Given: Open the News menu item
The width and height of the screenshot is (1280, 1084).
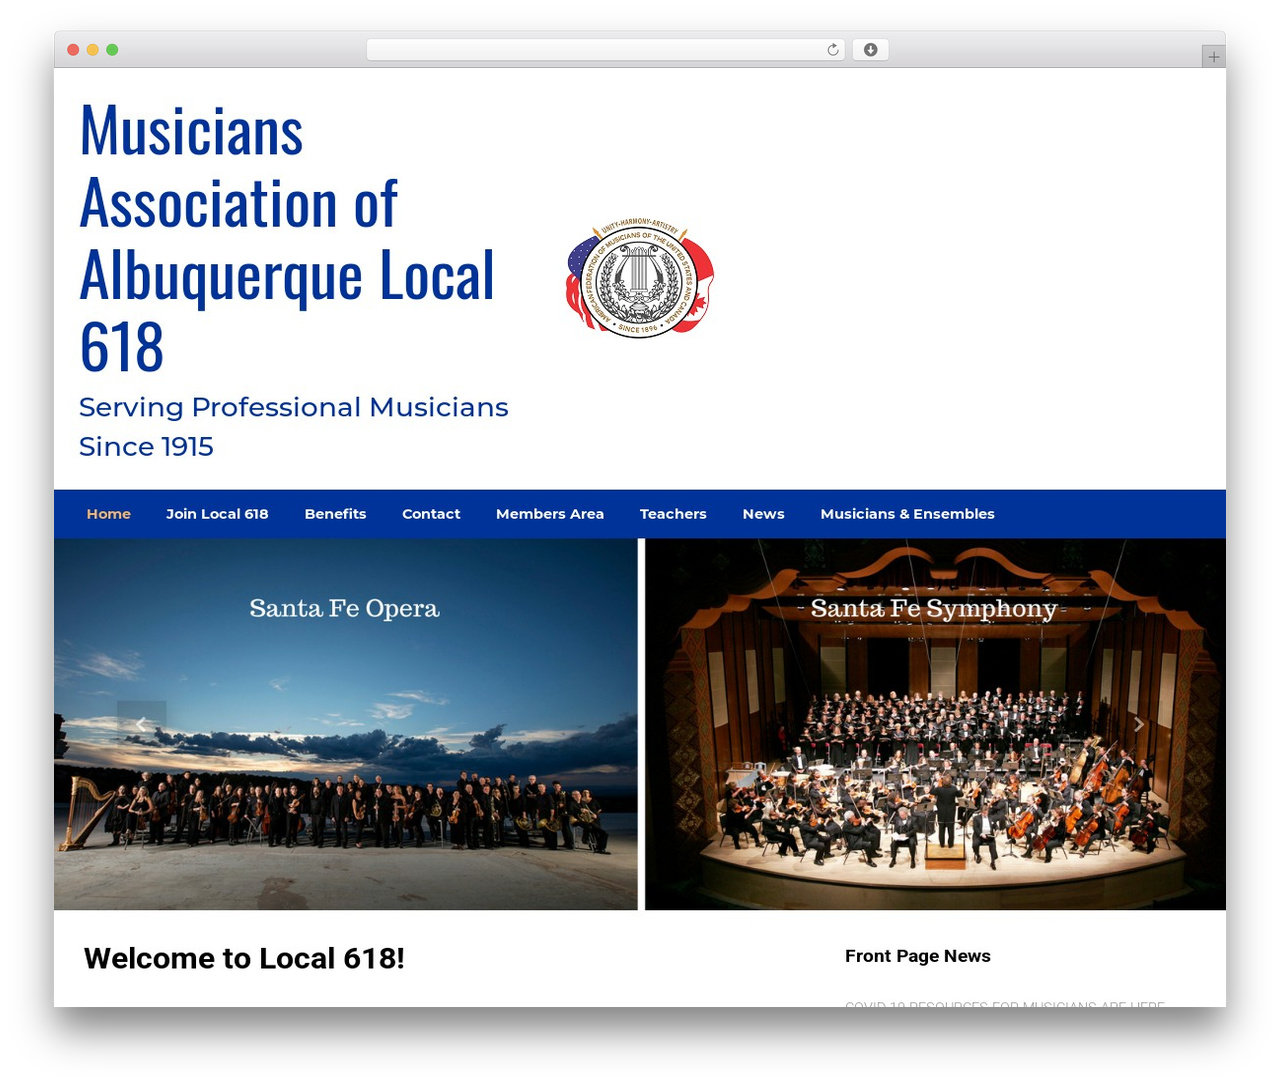Looking at the screenshot, I should point(764,514).
